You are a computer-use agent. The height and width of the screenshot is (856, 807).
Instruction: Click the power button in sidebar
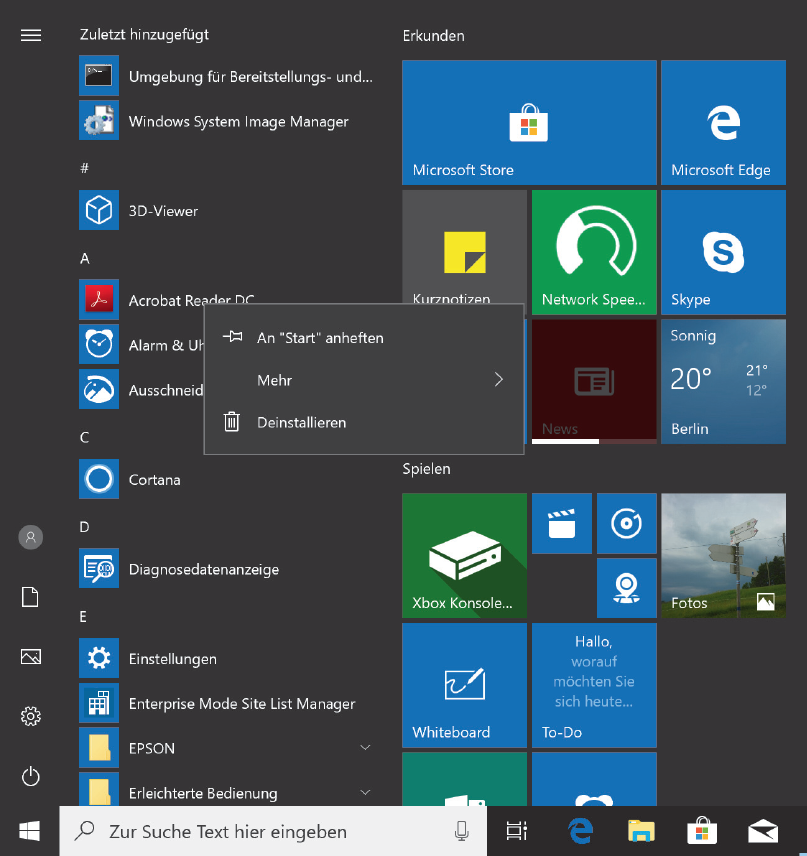pos(31,776)
